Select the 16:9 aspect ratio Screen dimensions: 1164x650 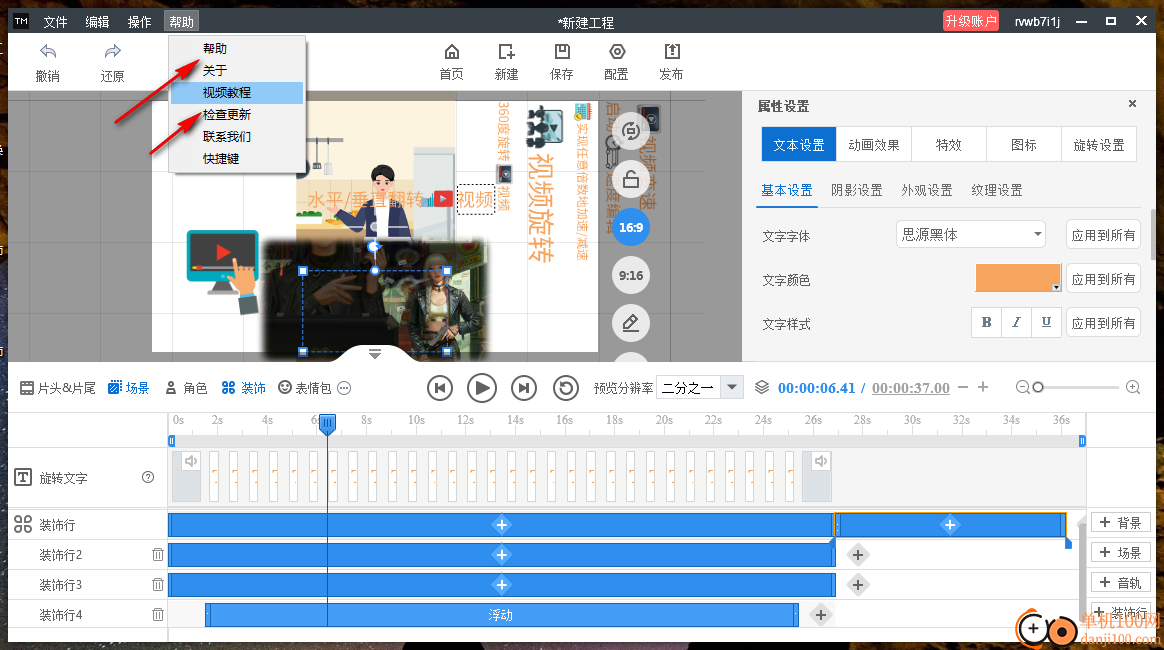pos(631,228)
